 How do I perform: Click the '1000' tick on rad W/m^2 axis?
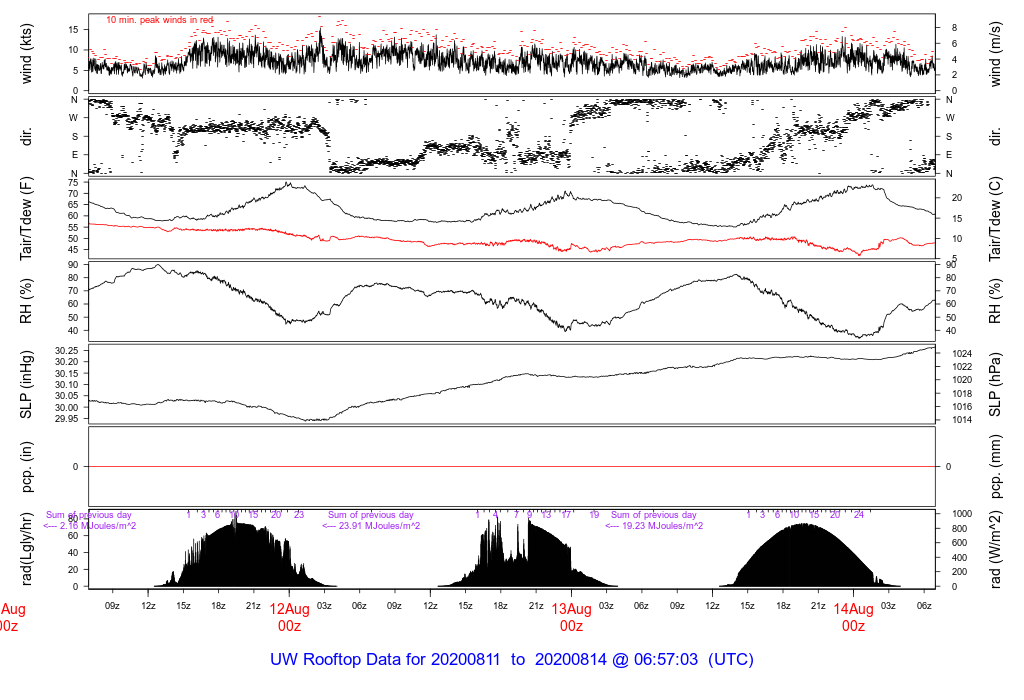[961, 514]
